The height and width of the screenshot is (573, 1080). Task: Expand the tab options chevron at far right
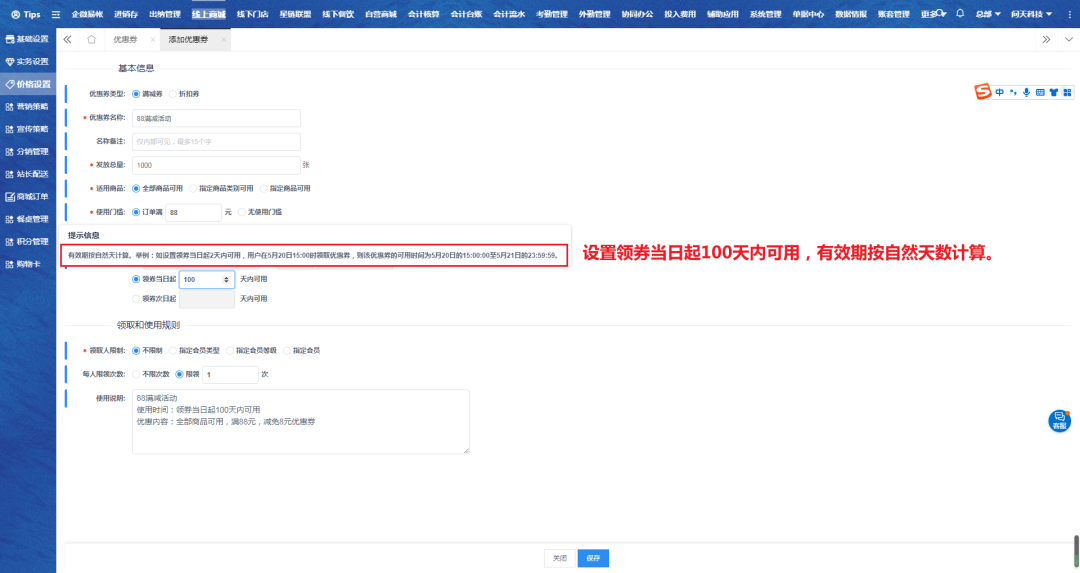point(1066,39)
